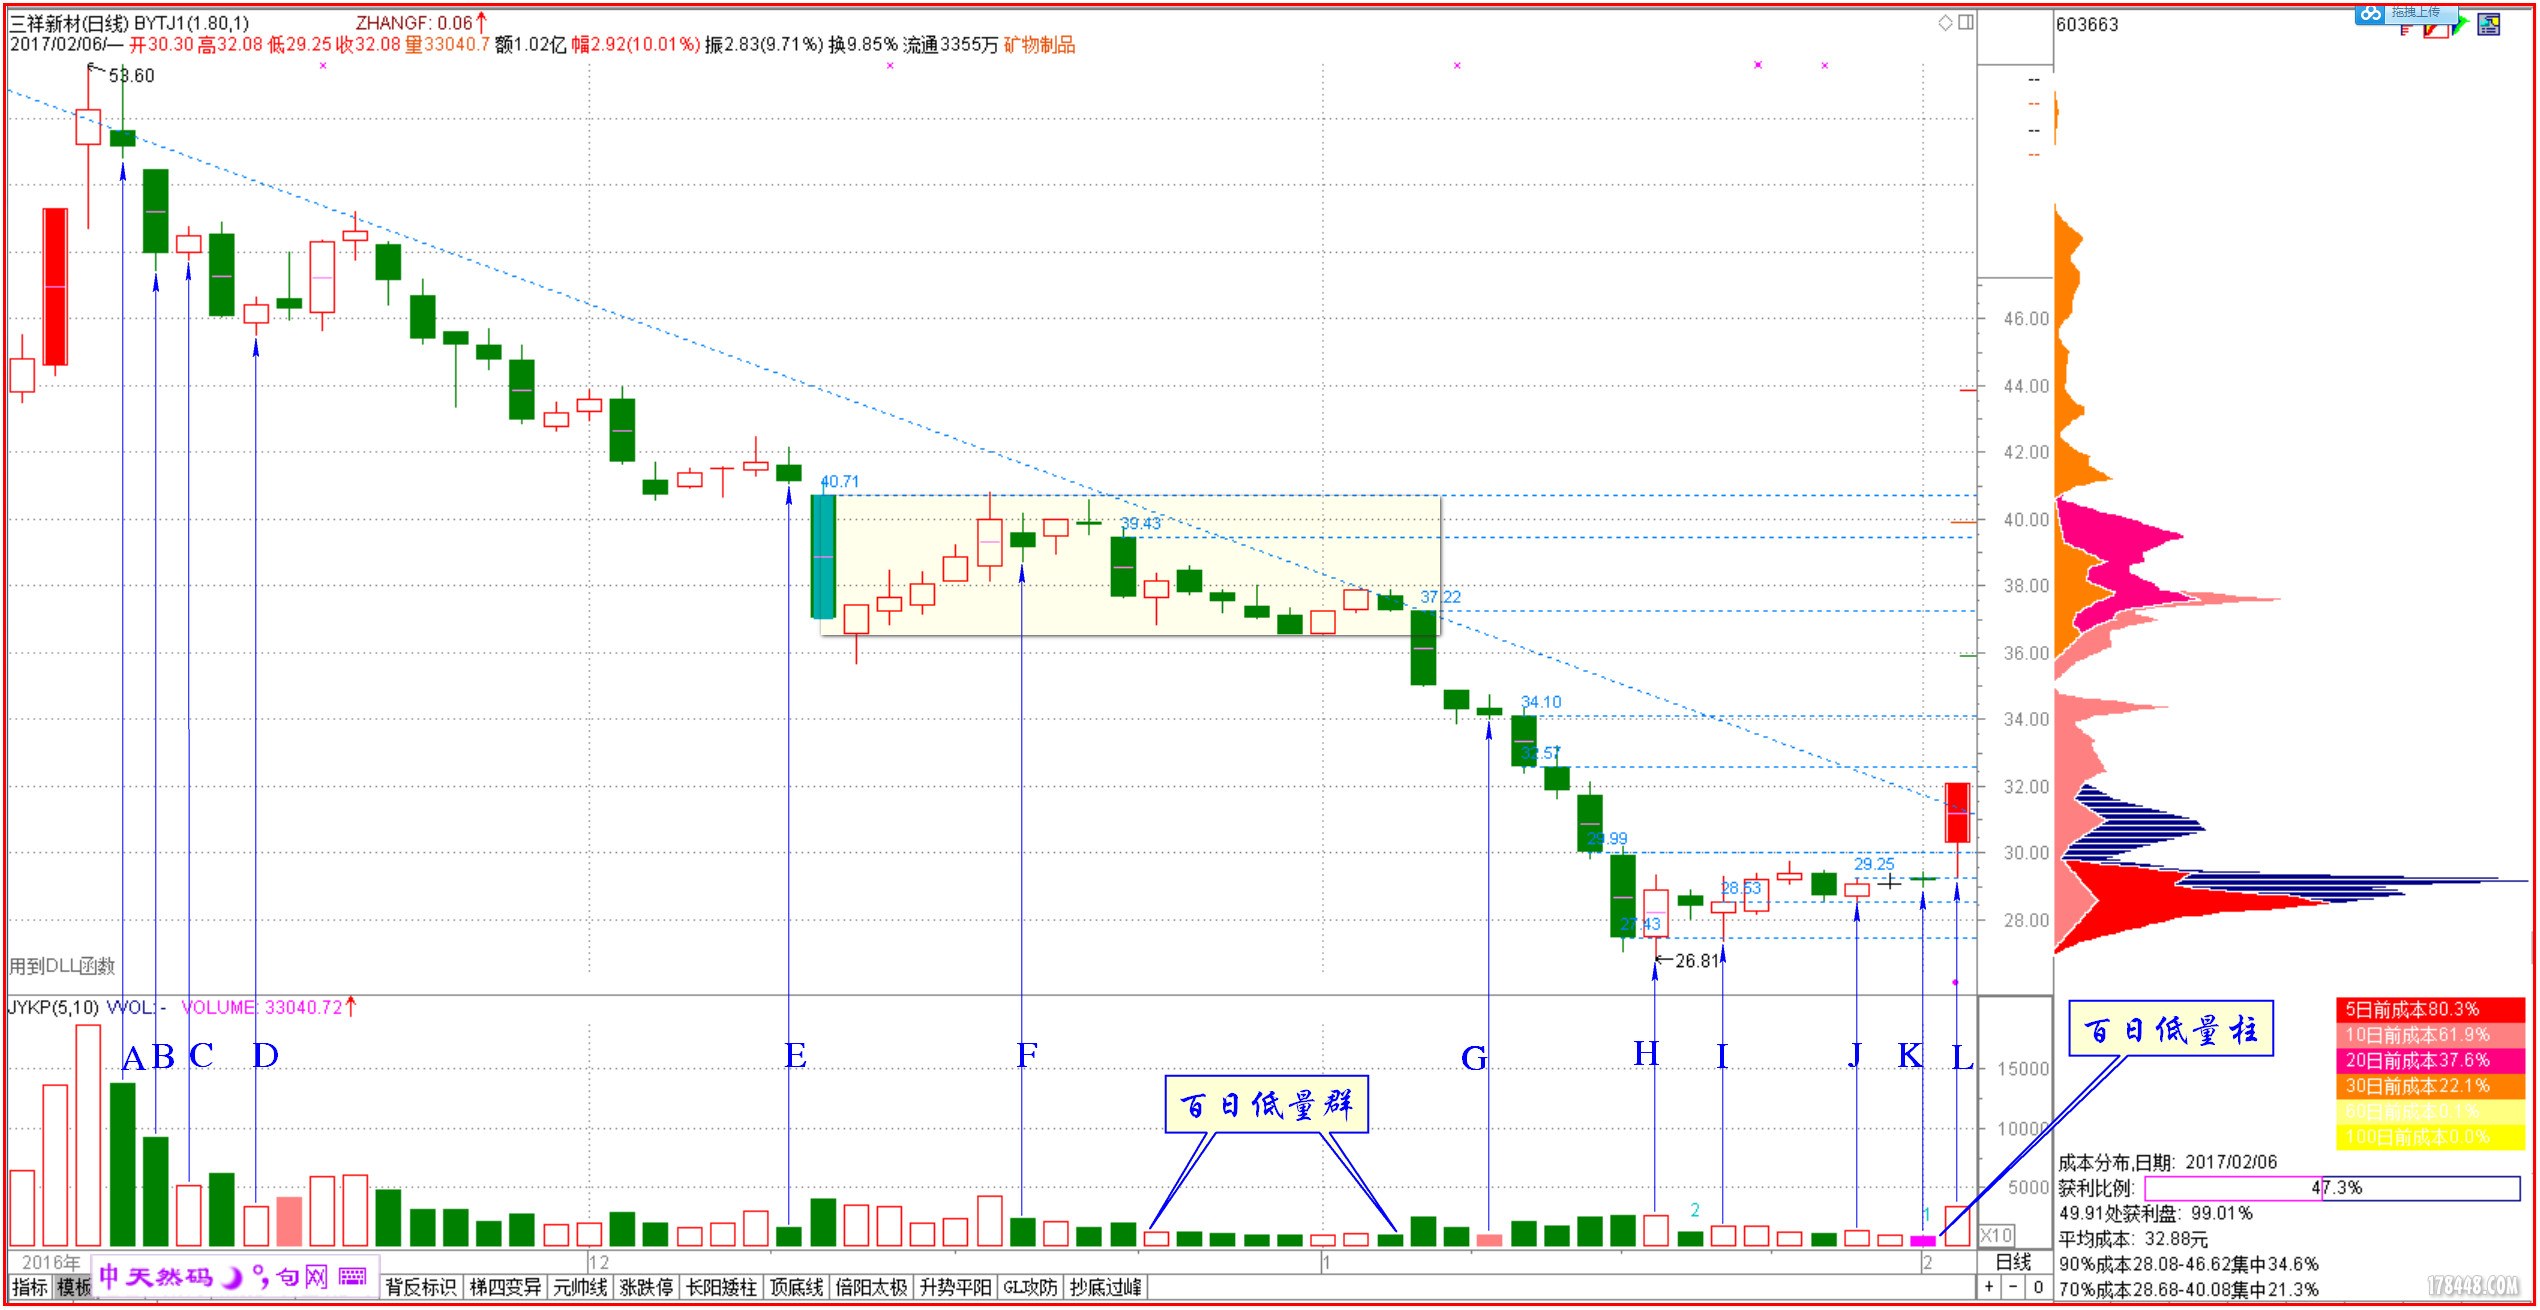Click the input method keyboard icon
Screen dimensions: 2540x1310
[x=352, y=1276]
